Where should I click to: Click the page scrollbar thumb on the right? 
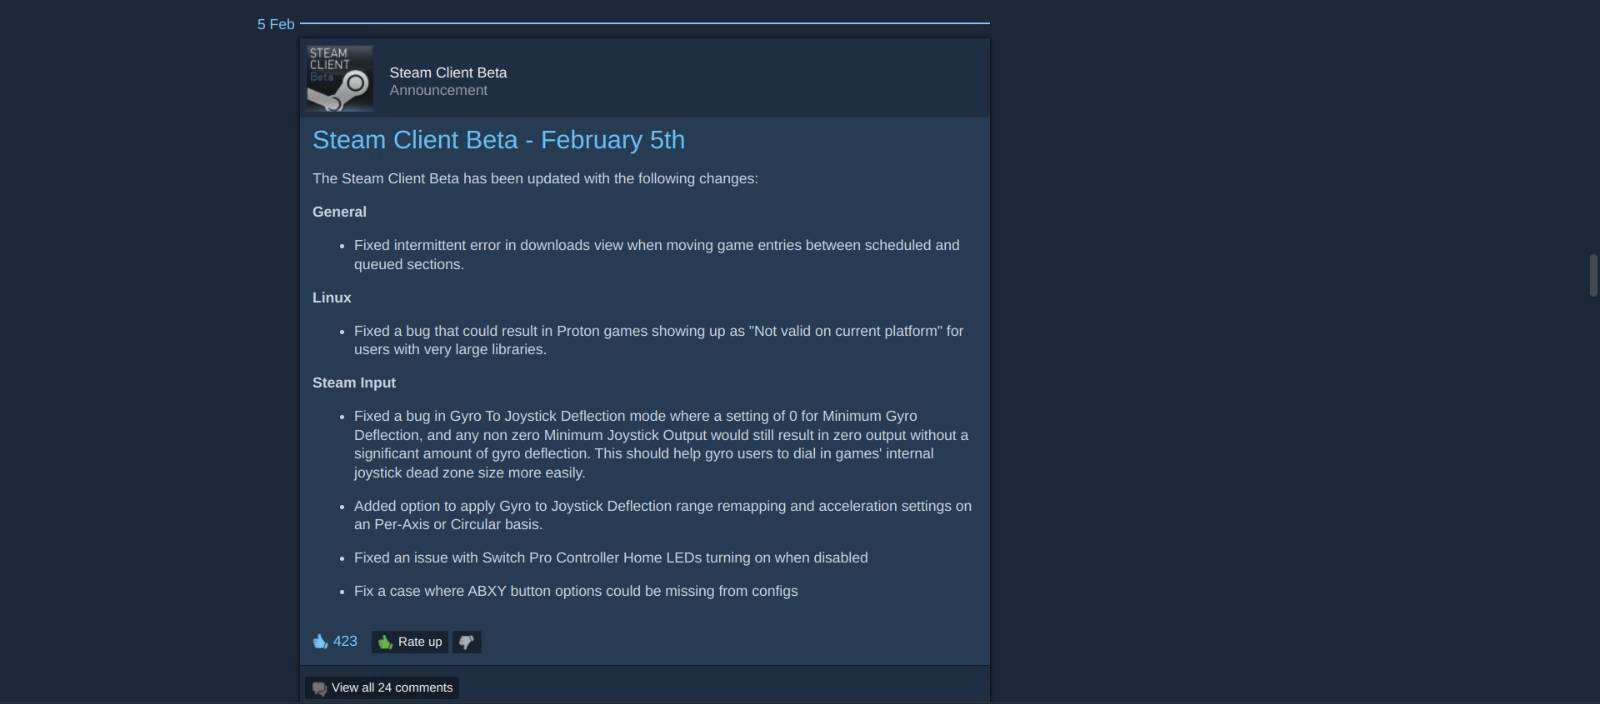pyautogui.click(x=1593, y=275)
